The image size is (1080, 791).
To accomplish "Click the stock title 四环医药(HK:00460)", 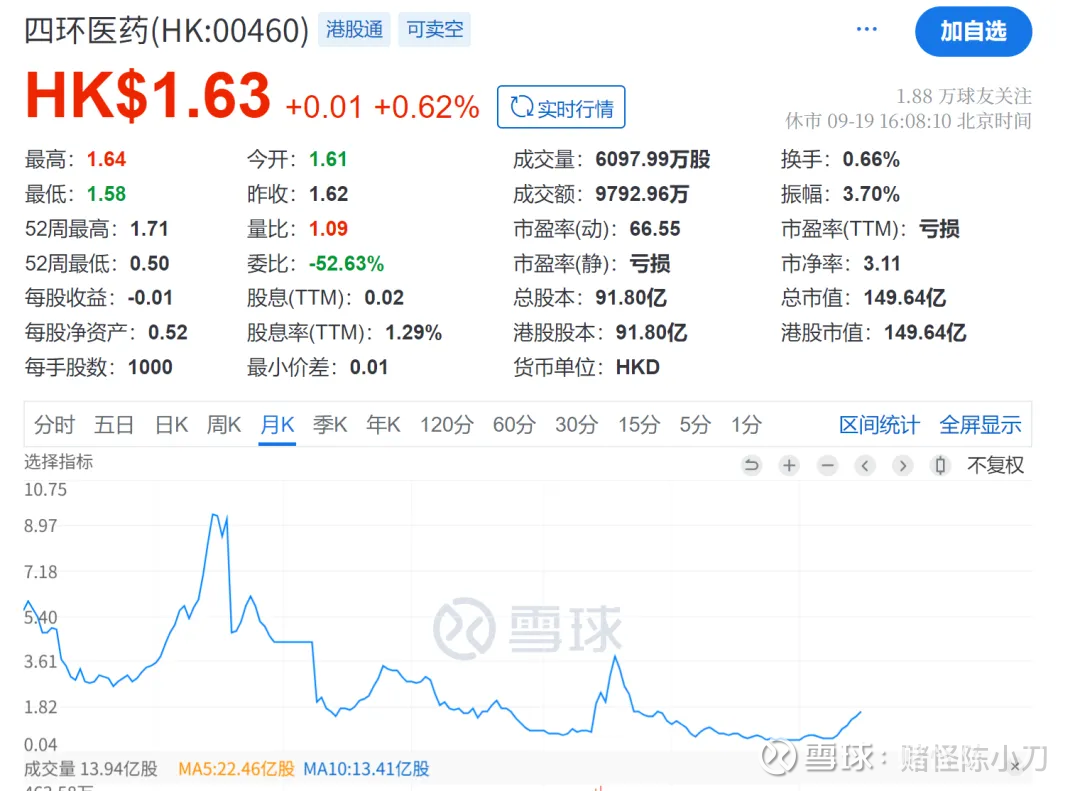I will point(166,30).
